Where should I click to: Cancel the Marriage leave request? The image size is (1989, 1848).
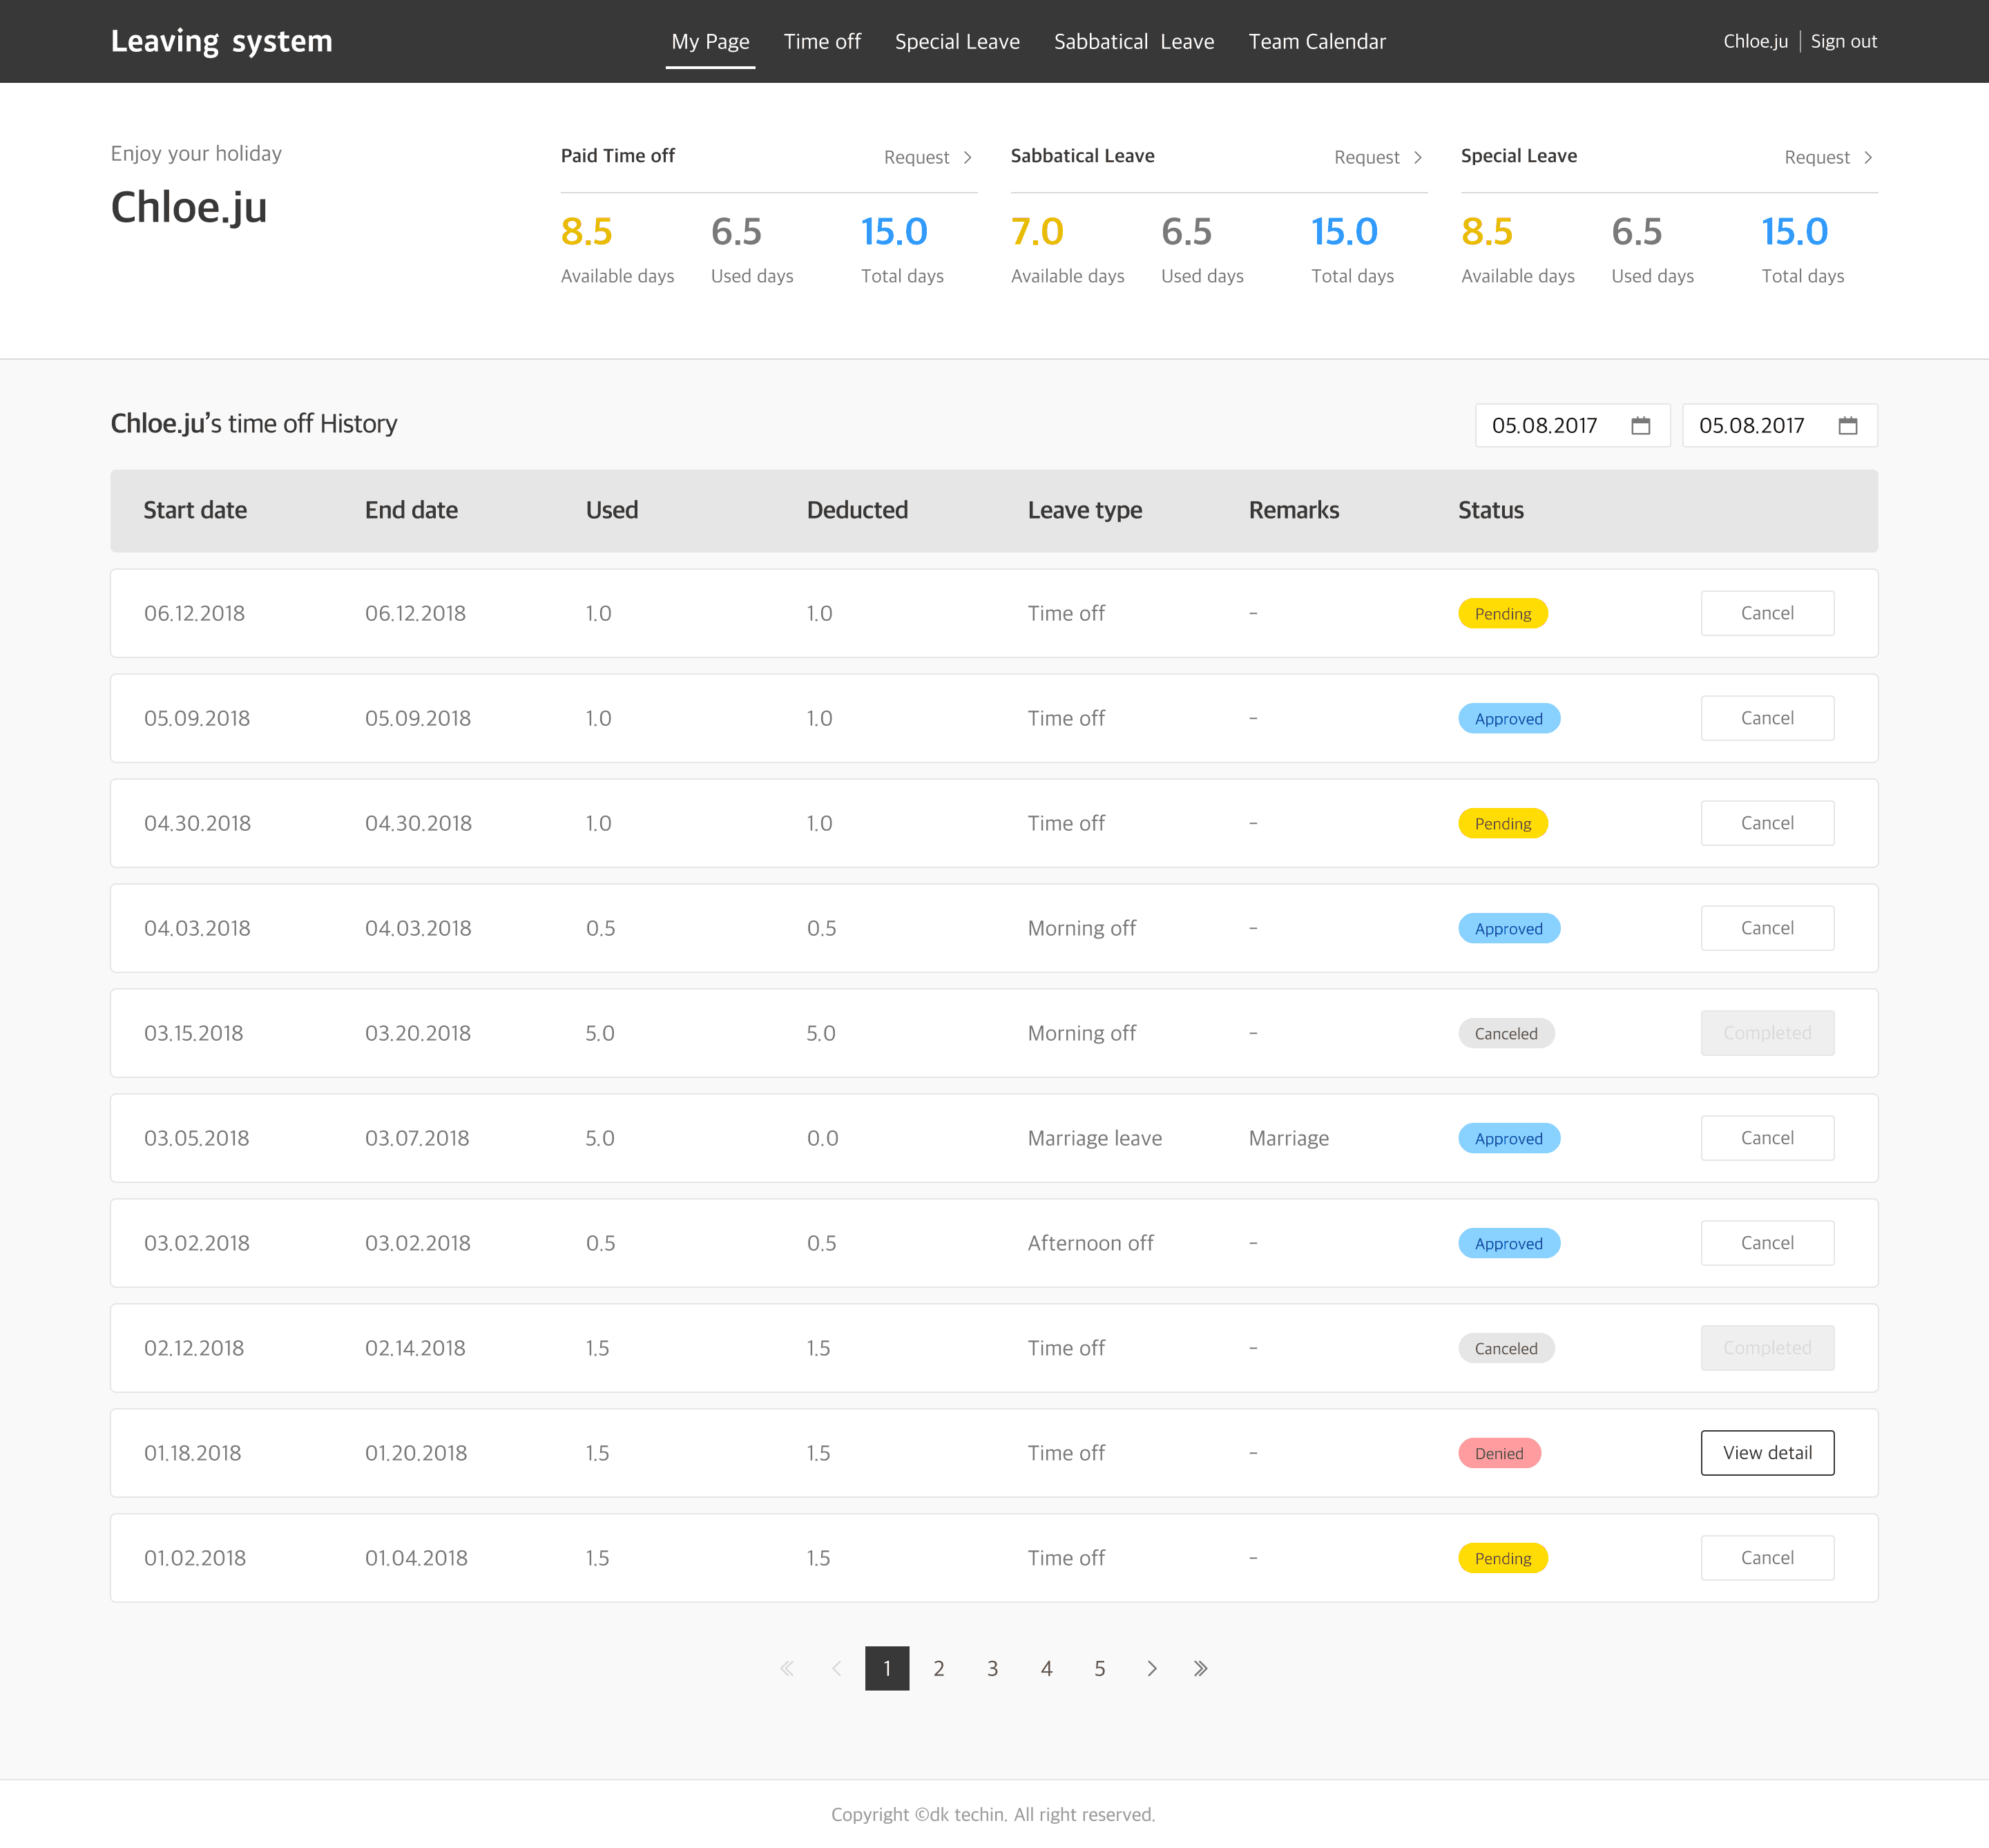pyautogui.click(x=1766, y=1137)
